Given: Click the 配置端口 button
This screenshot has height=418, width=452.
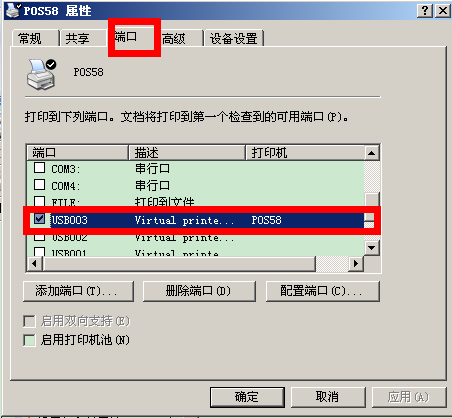Looking at the screenshot, I should click(x=323, y=291).
